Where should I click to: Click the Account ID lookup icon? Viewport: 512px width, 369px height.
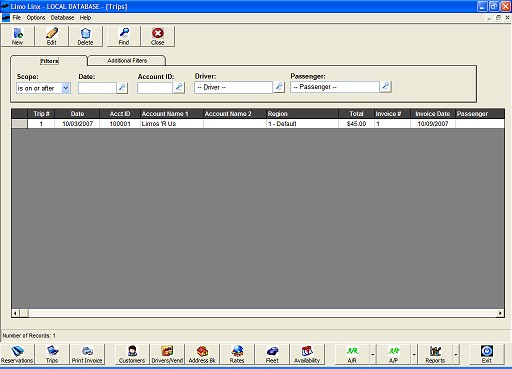179,88
